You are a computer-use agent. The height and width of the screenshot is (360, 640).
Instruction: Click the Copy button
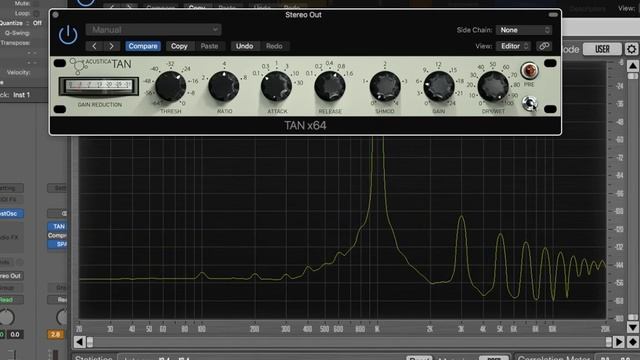click(179, 46)
